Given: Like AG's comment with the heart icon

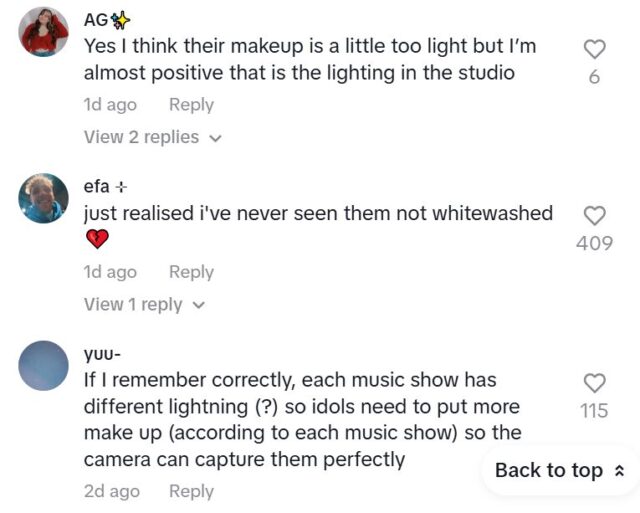Looking at the screenshot, I should (594, 49).
